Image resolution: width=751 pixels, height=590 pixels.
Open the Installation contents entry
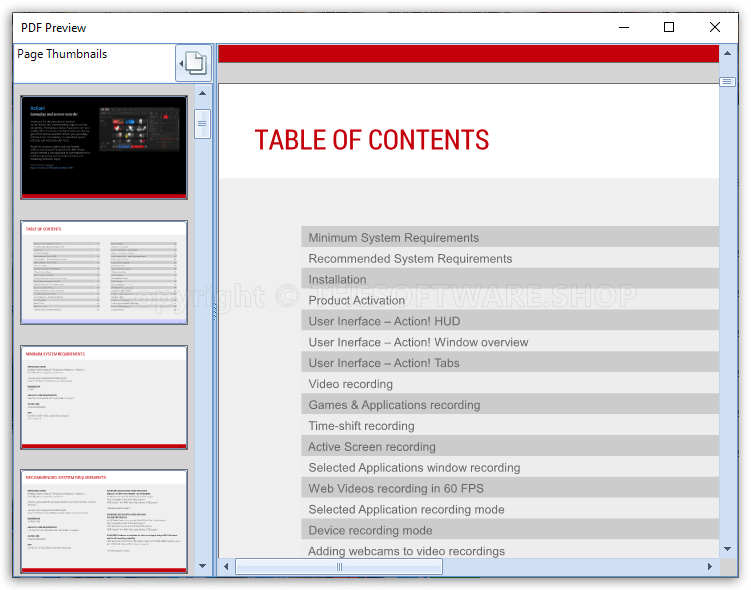510,279
